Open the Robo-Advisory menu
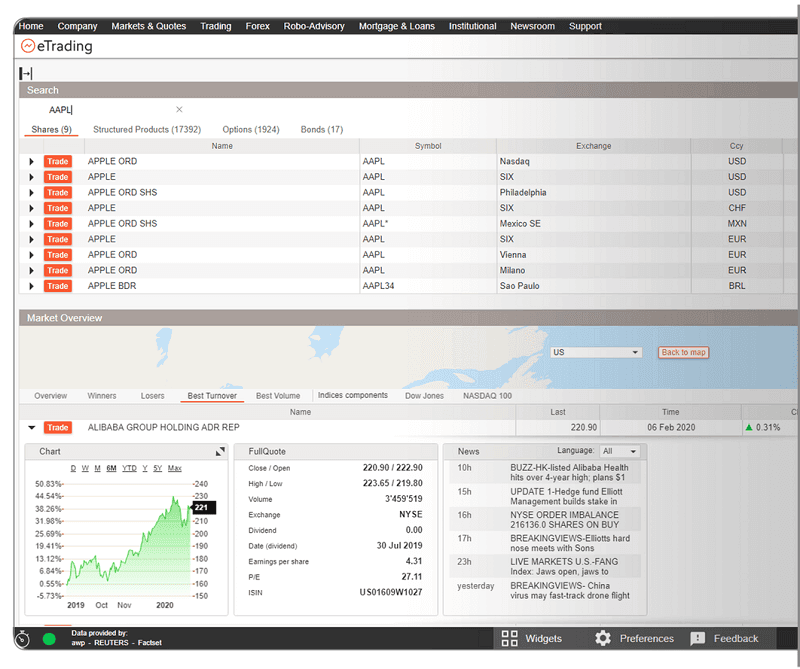 (314, 26)
